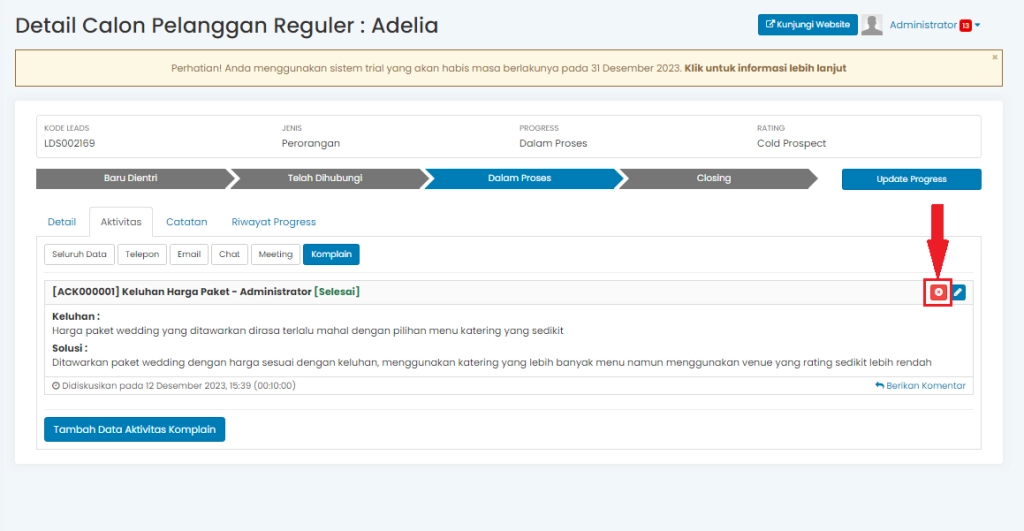
Task: Open the Administrator dropdown menu
Action: (x=933, y=25)
